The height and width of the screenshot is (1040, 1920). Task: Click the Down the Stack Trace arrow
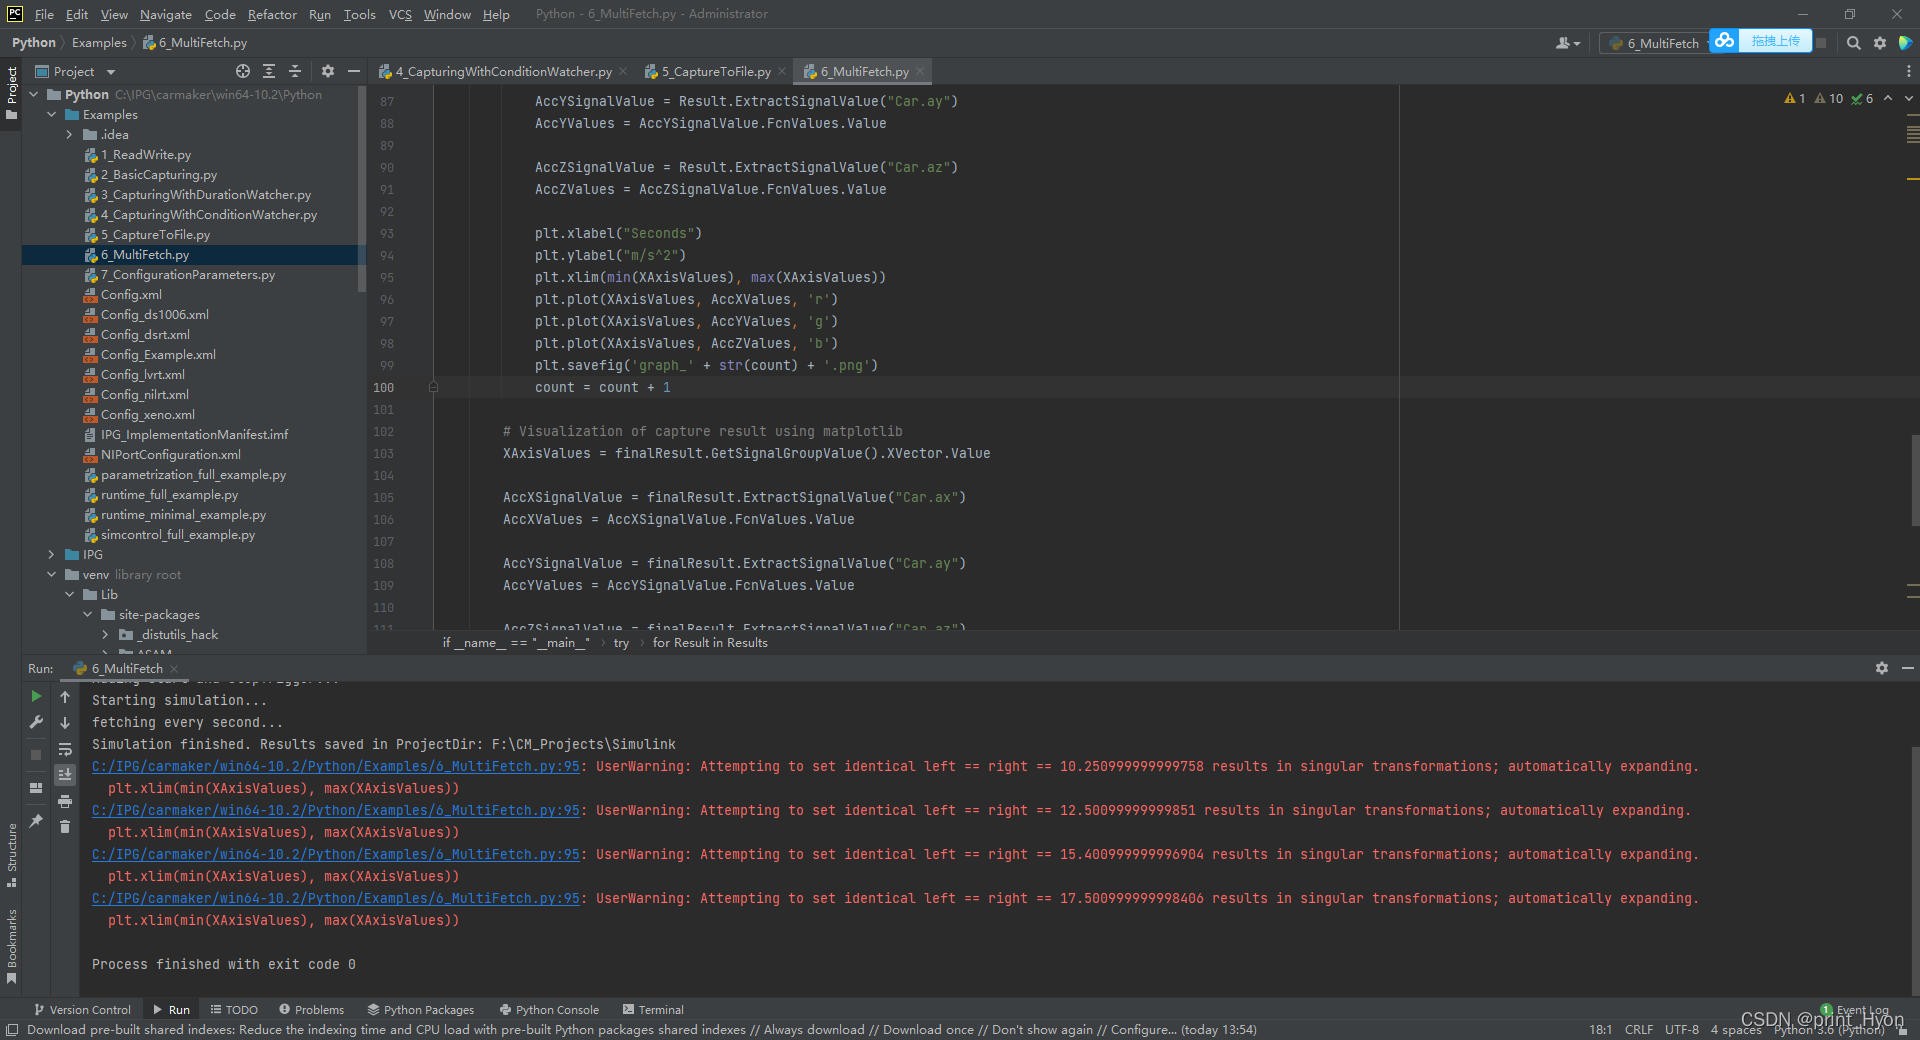65,722
